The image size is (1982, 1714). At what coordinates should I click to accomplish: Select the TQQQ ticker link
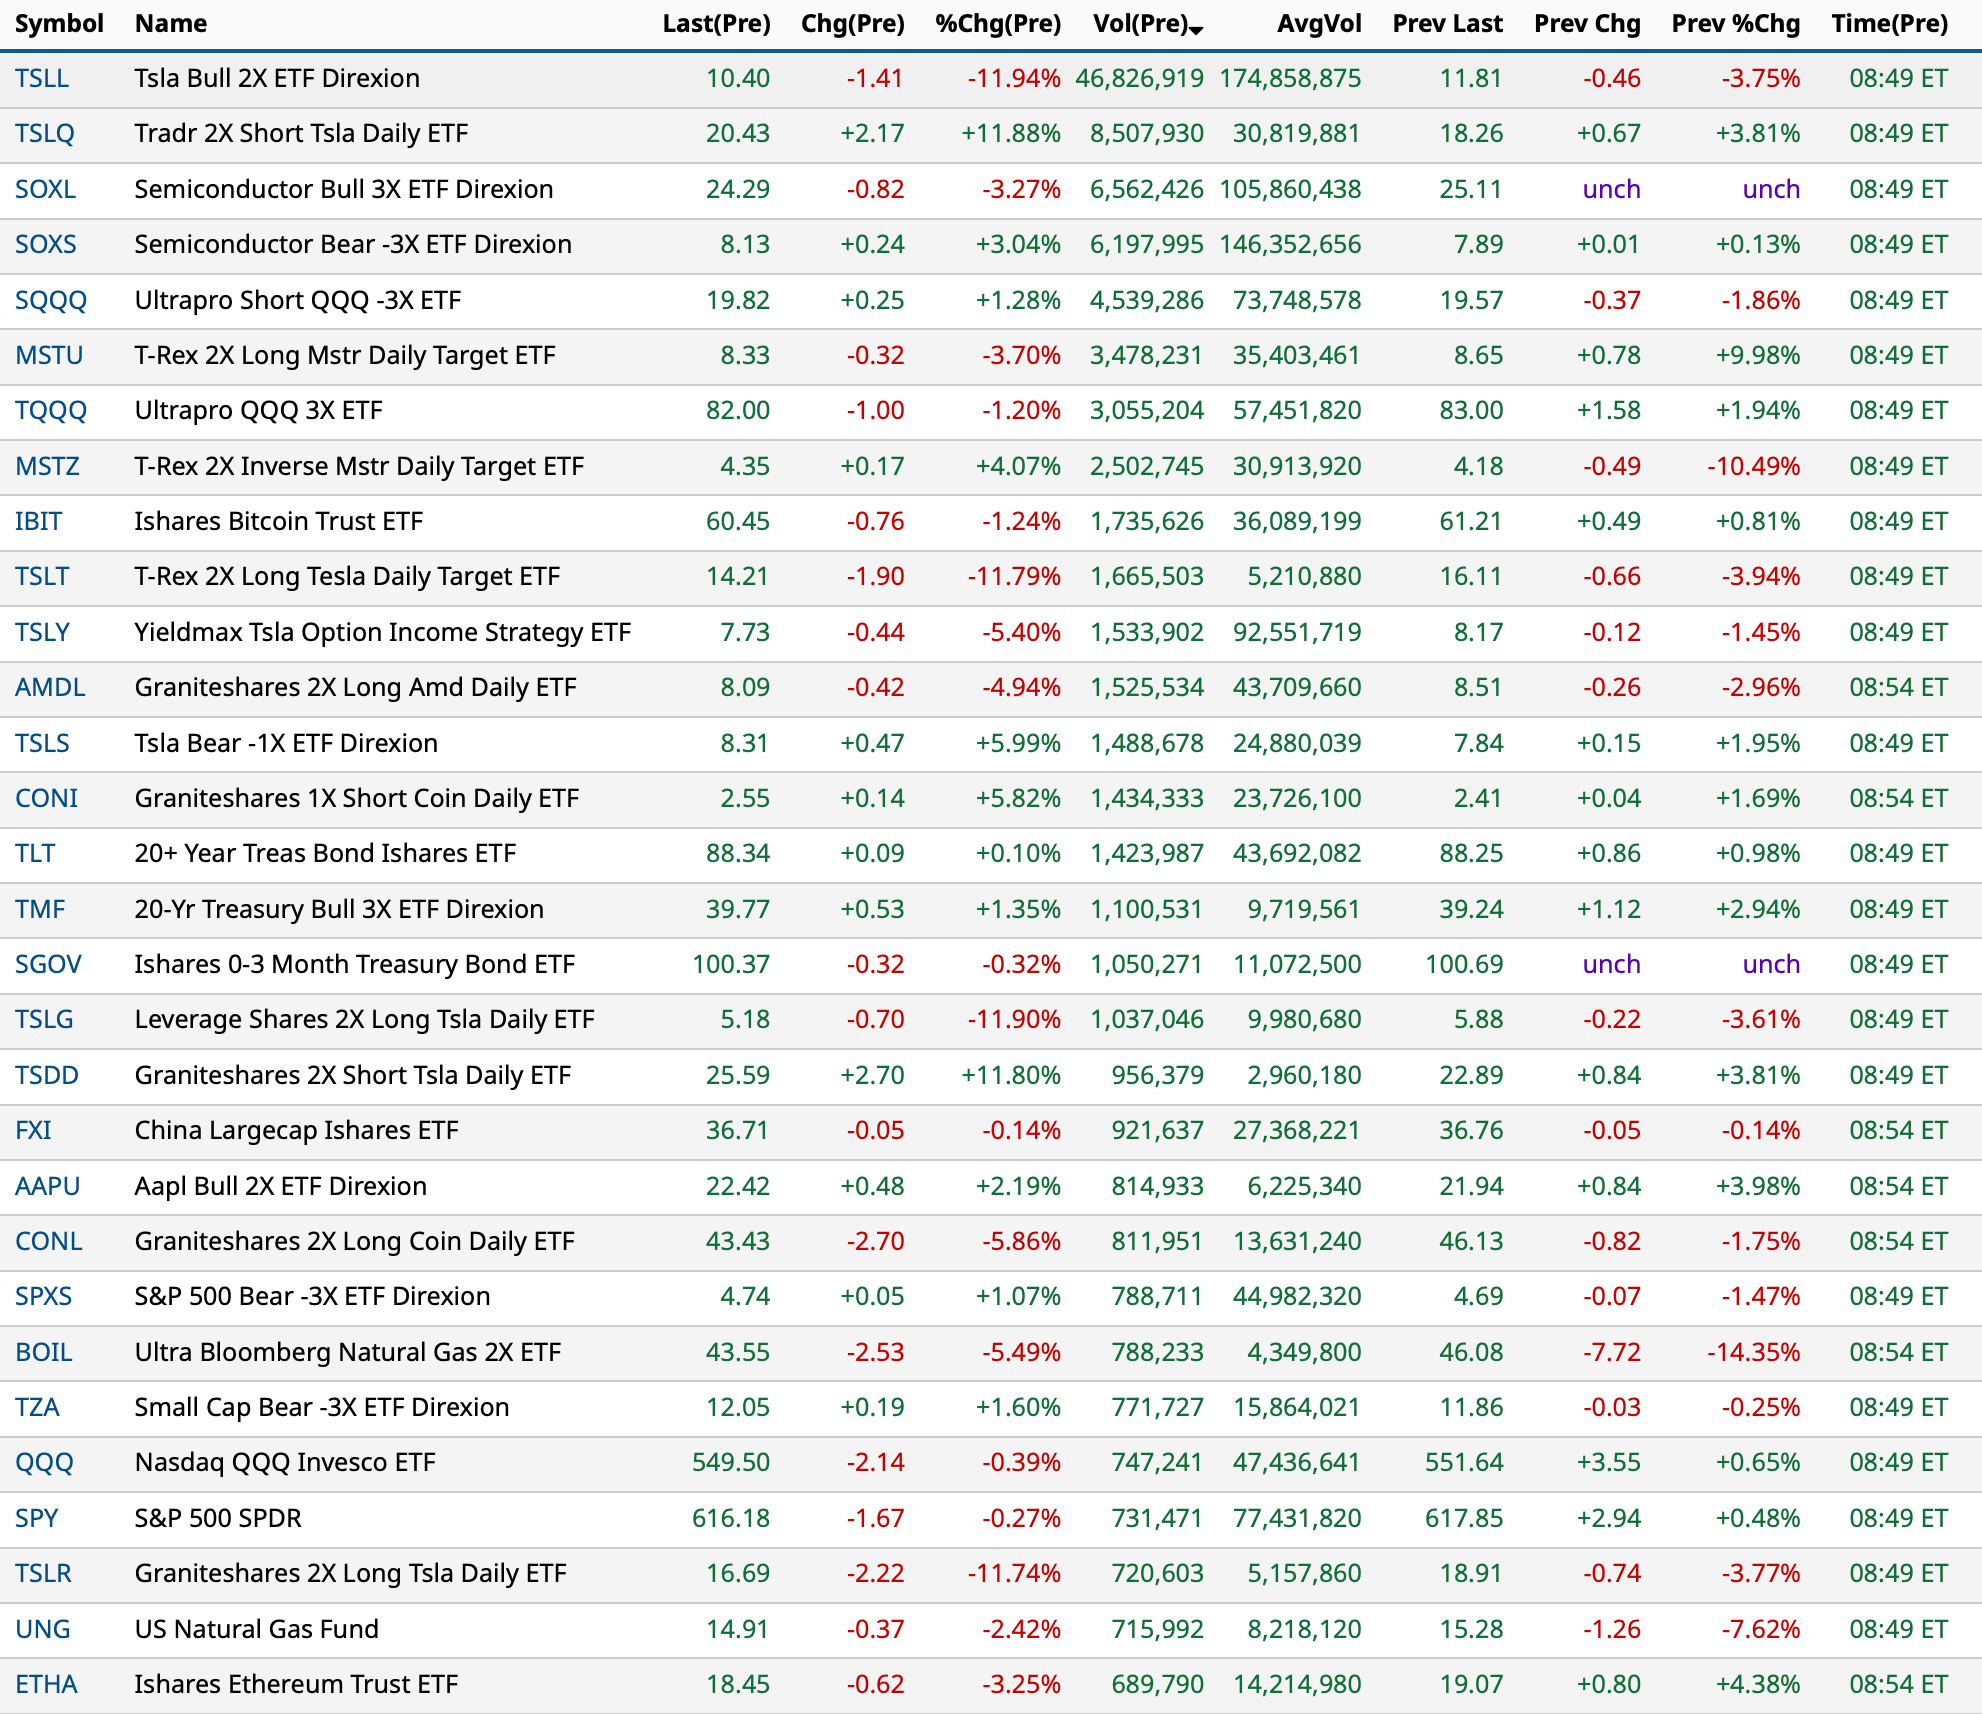coord(50,410)
